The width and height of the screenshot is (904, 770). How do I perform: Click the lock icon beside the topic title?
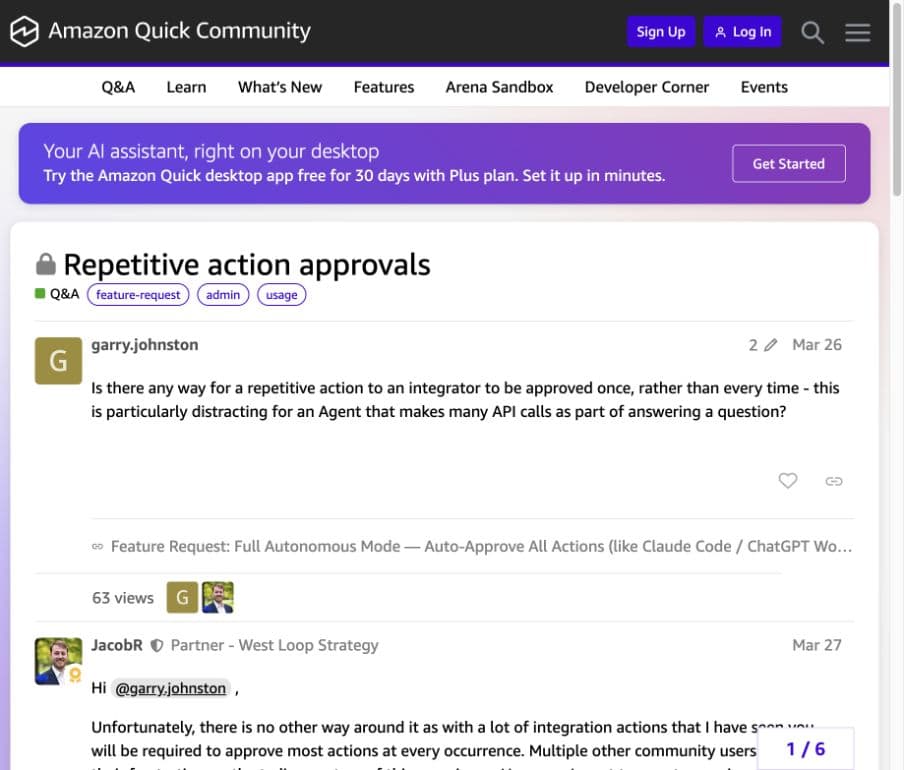[46, 265]
